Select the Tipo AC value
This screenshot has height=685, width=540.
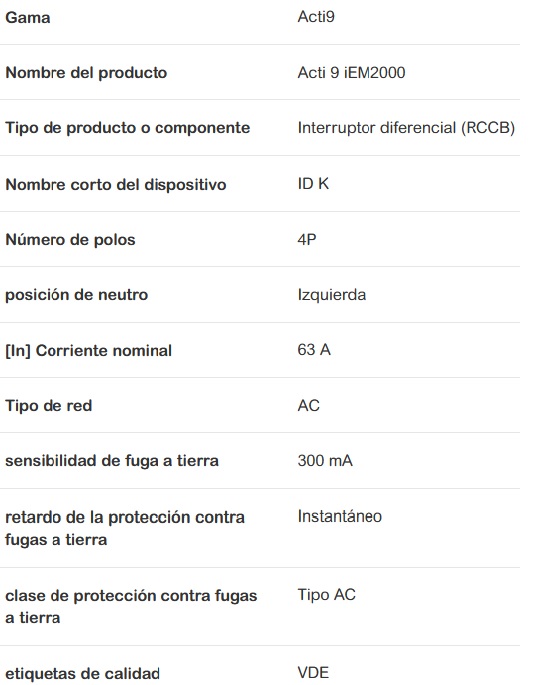tap(326, 595)
